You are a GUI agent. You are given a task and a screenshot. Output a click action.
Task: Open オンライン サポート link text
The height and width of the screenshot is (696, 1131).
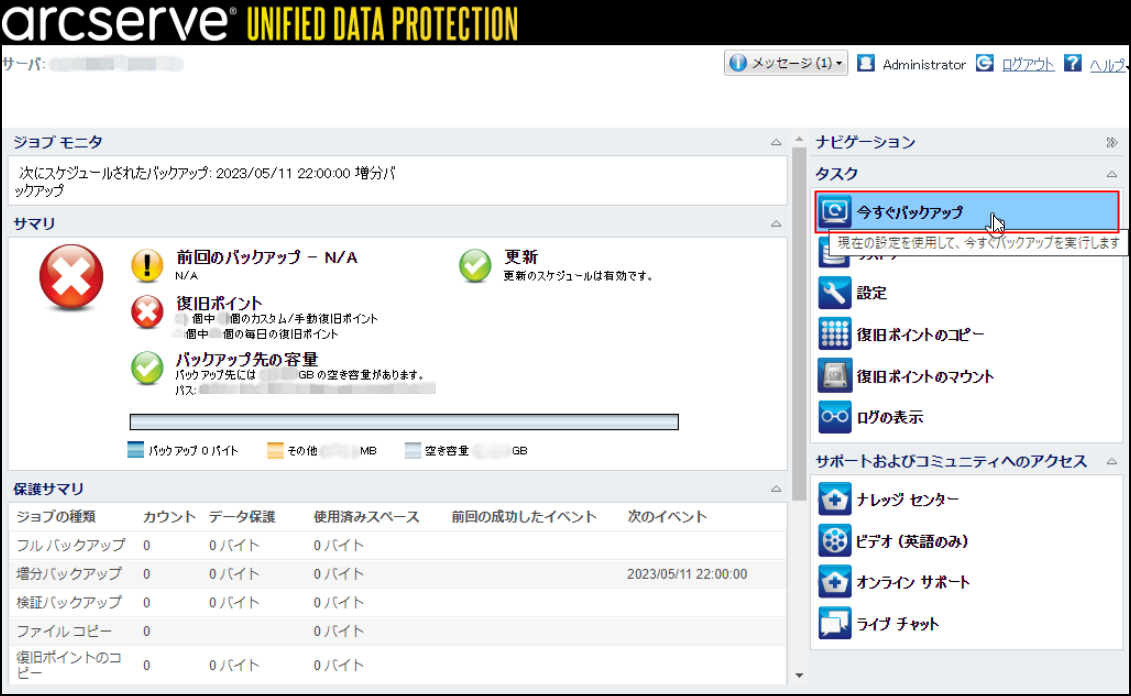(913, 582)
